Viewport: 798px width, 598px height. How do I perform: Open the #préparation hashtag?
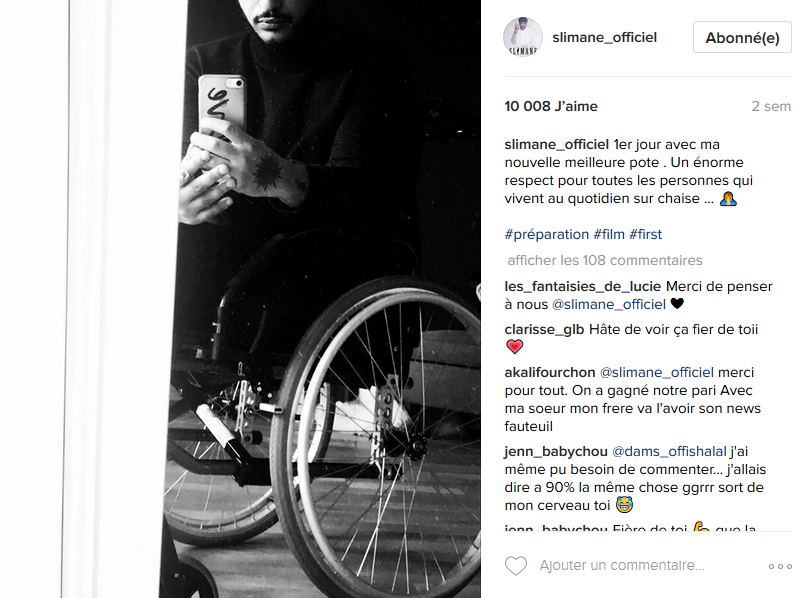click(x=547, y=235)
